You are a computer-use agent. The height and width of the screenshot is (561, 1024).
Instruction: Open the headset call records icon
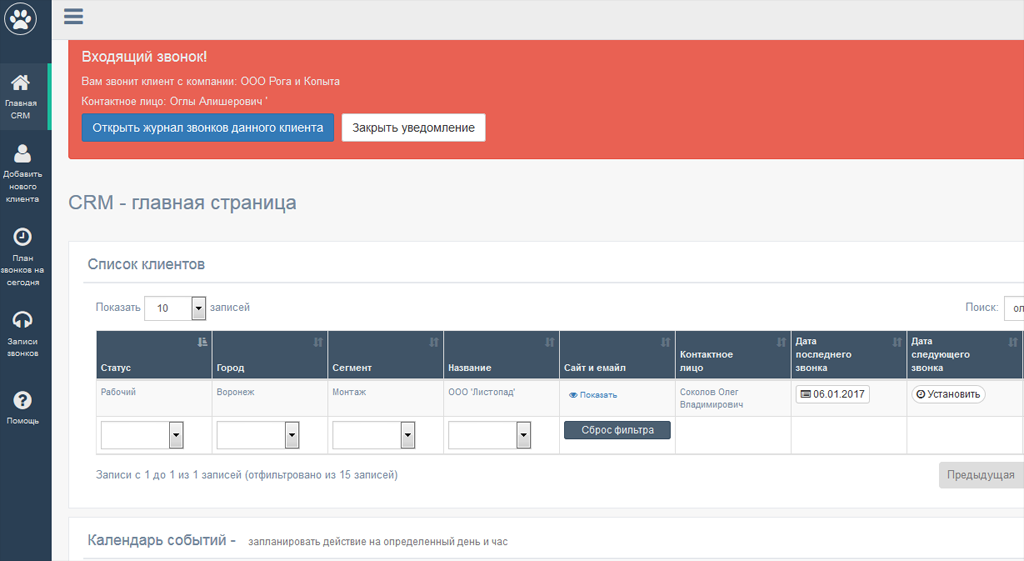[22, 320]
